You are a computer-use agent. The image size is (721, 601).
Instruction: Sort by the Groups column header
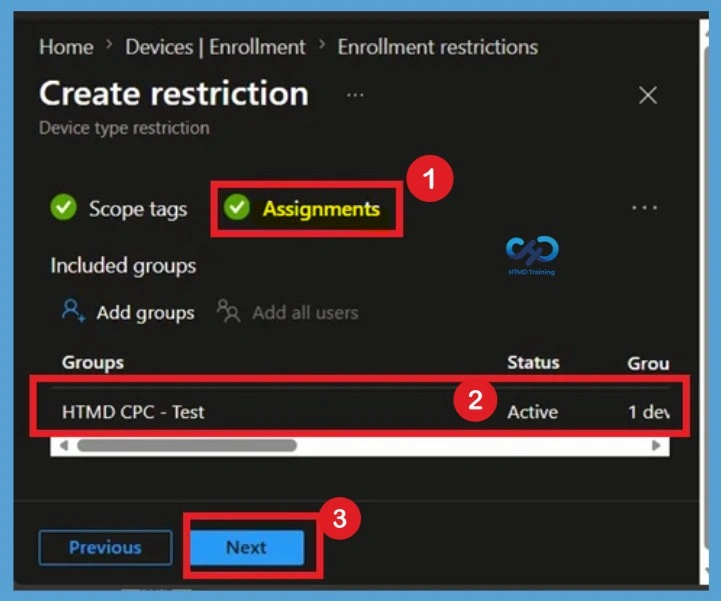click(93, 363)
